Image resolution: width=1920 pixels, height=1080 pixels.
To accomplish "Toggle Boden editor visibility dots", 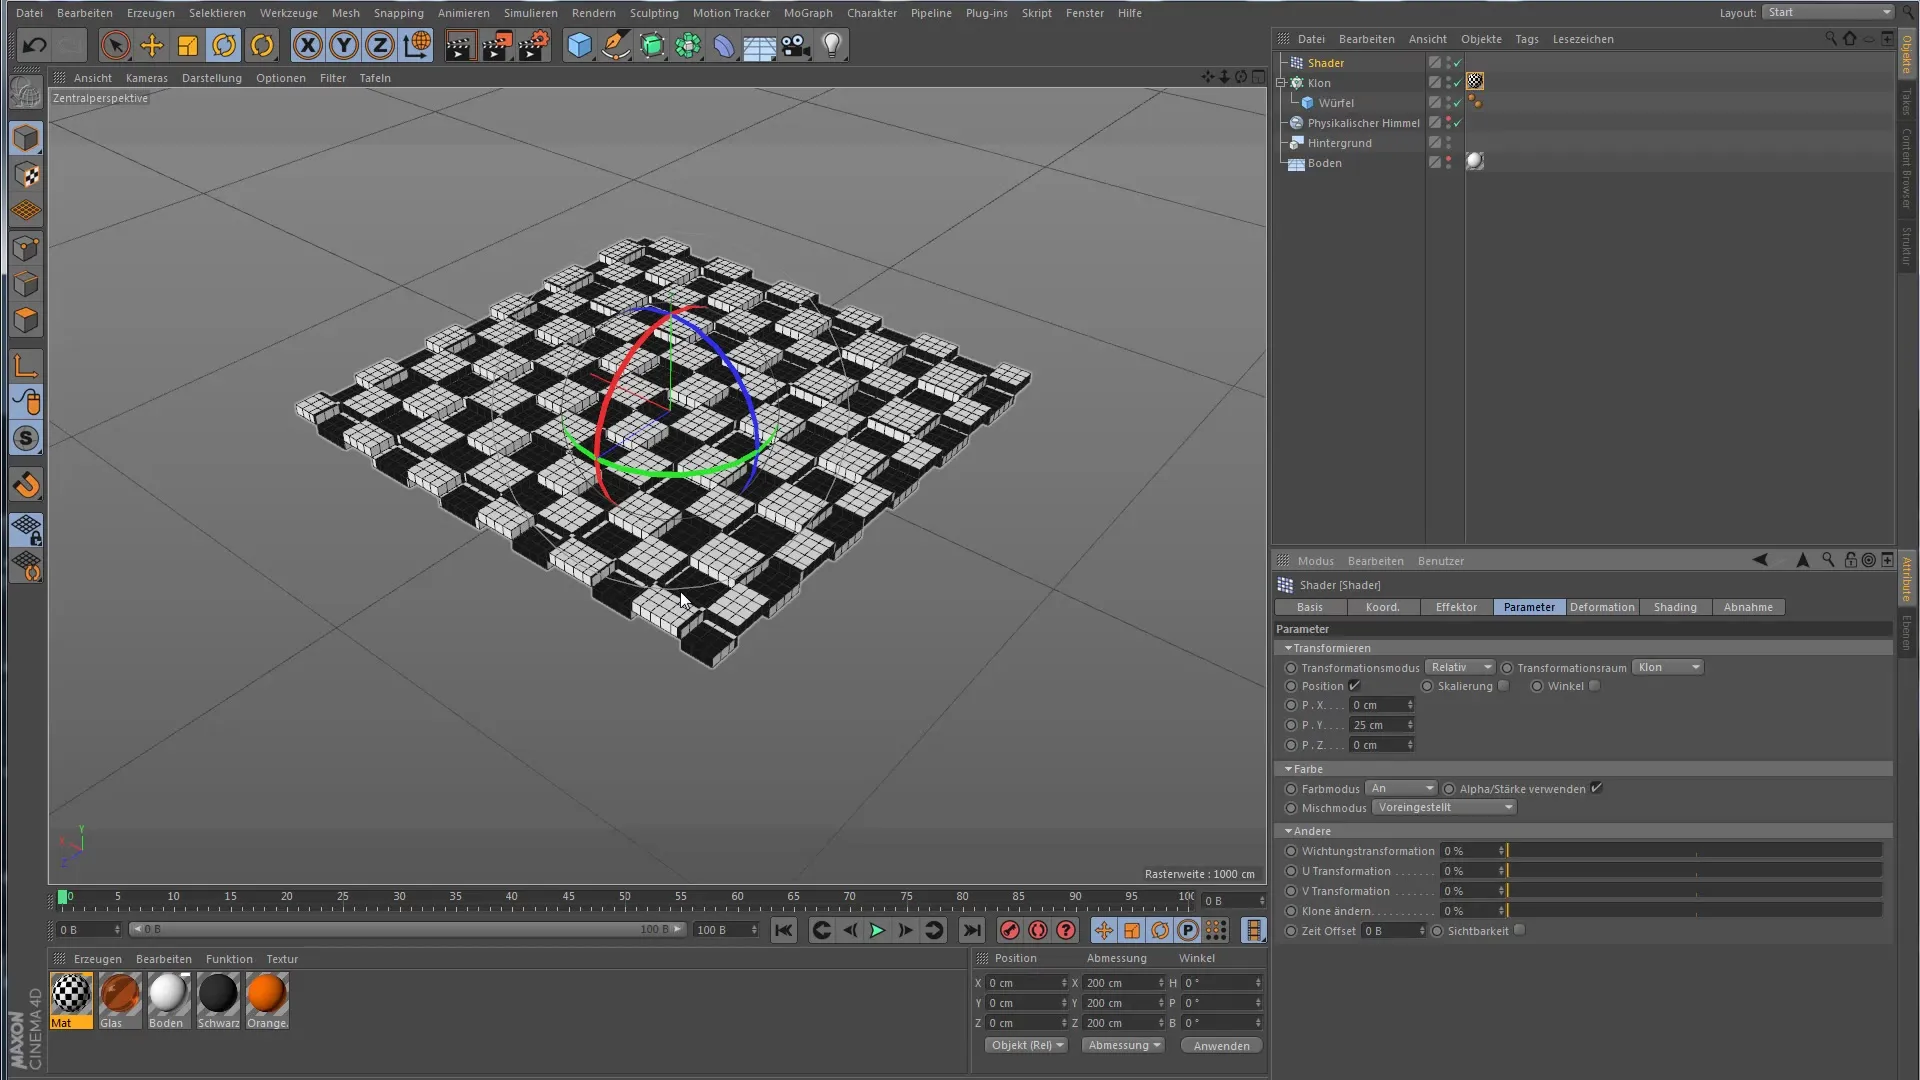I will [x=1448, y=163].
